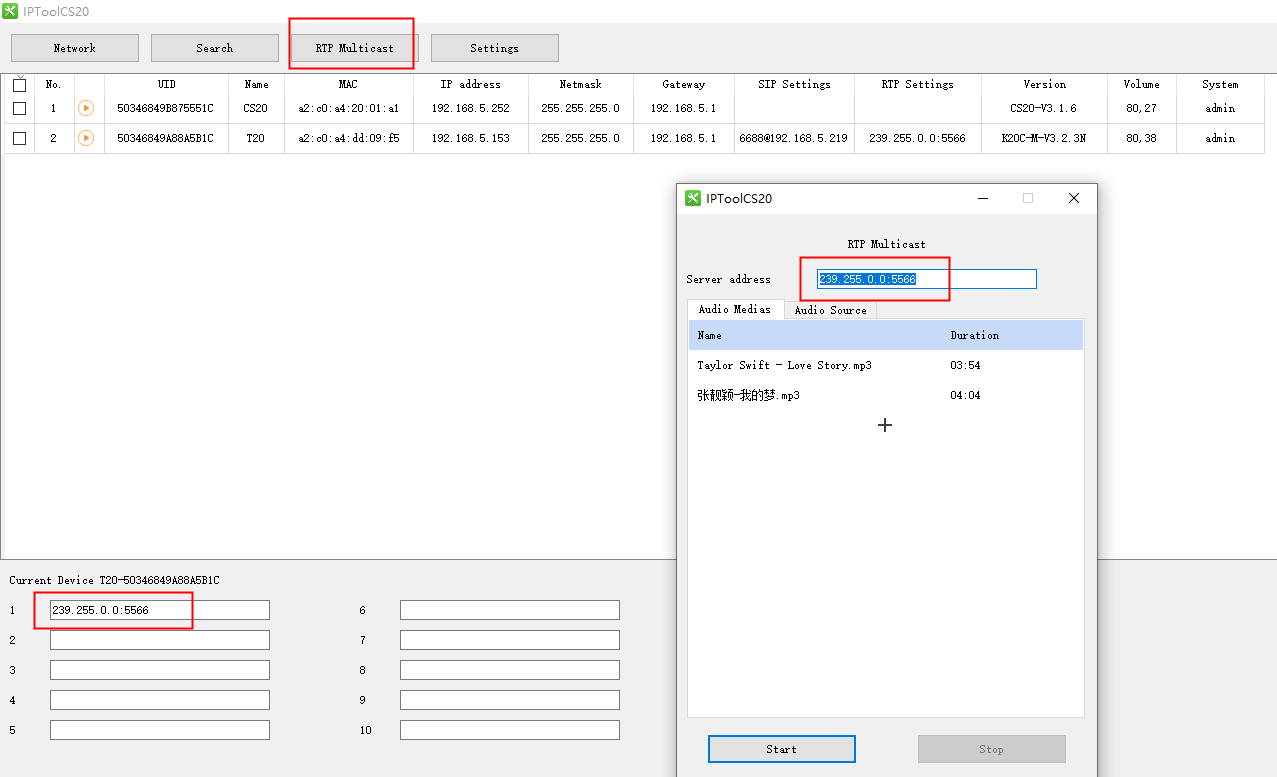Play audio on T20 device row
Image resolution: width=1277 pixels, height=777 pixels.
(86, 138)
